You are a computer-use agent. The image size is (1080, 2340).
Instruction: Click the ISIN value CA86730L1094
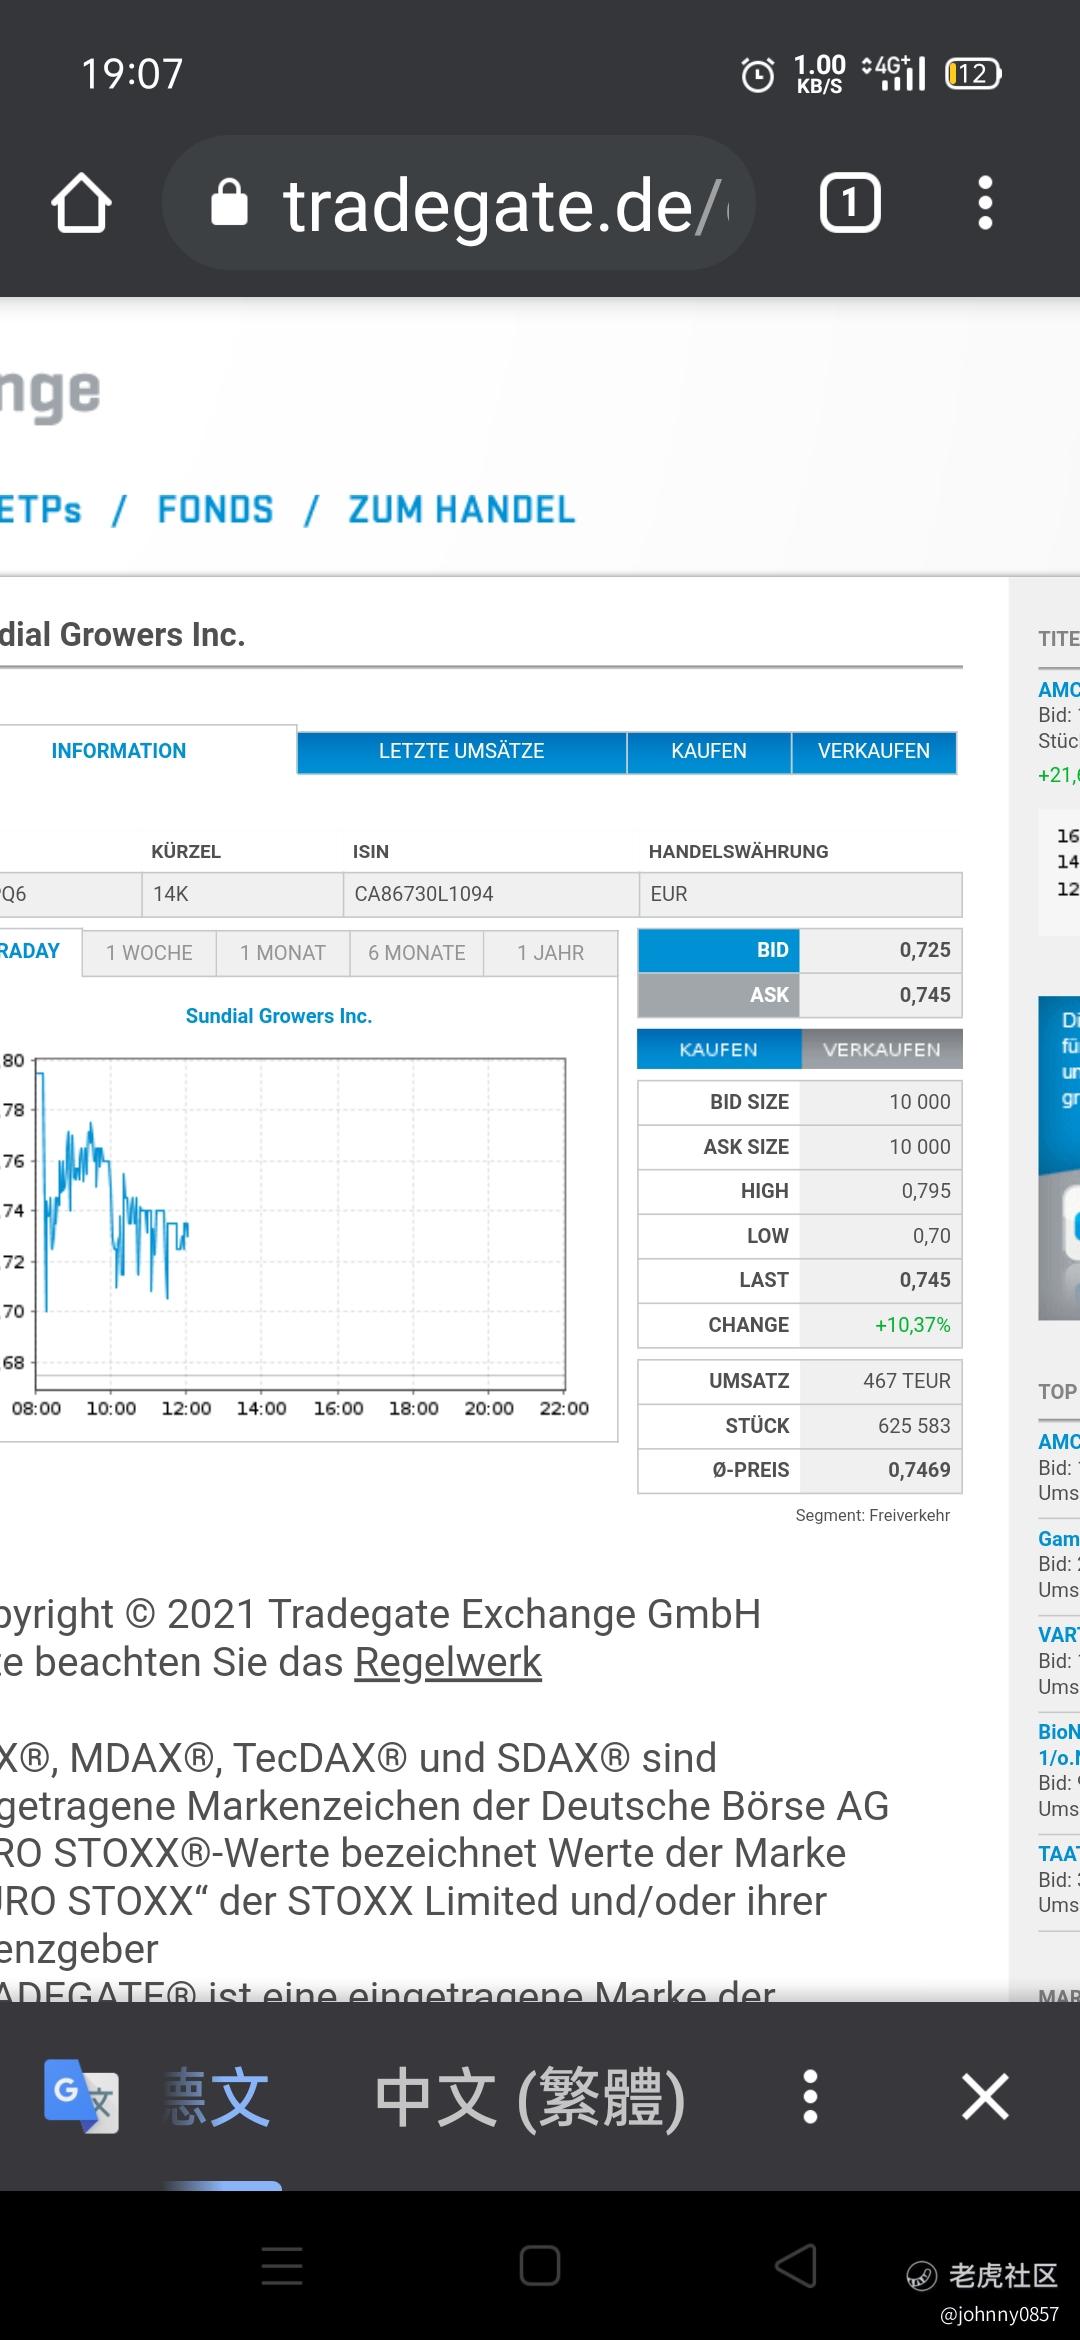424,894
